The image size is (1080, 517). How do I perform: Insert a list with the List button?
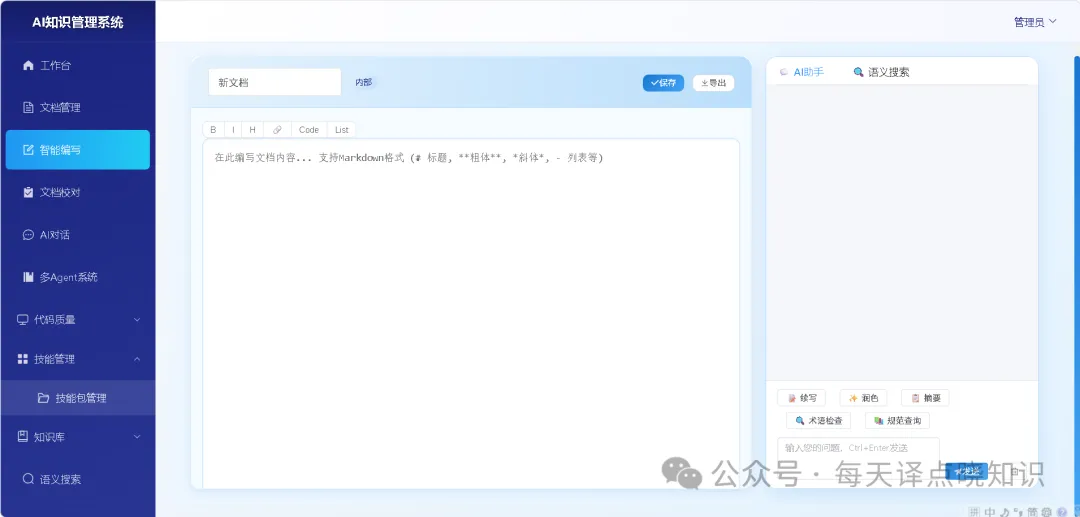click(x=342, y=129)
